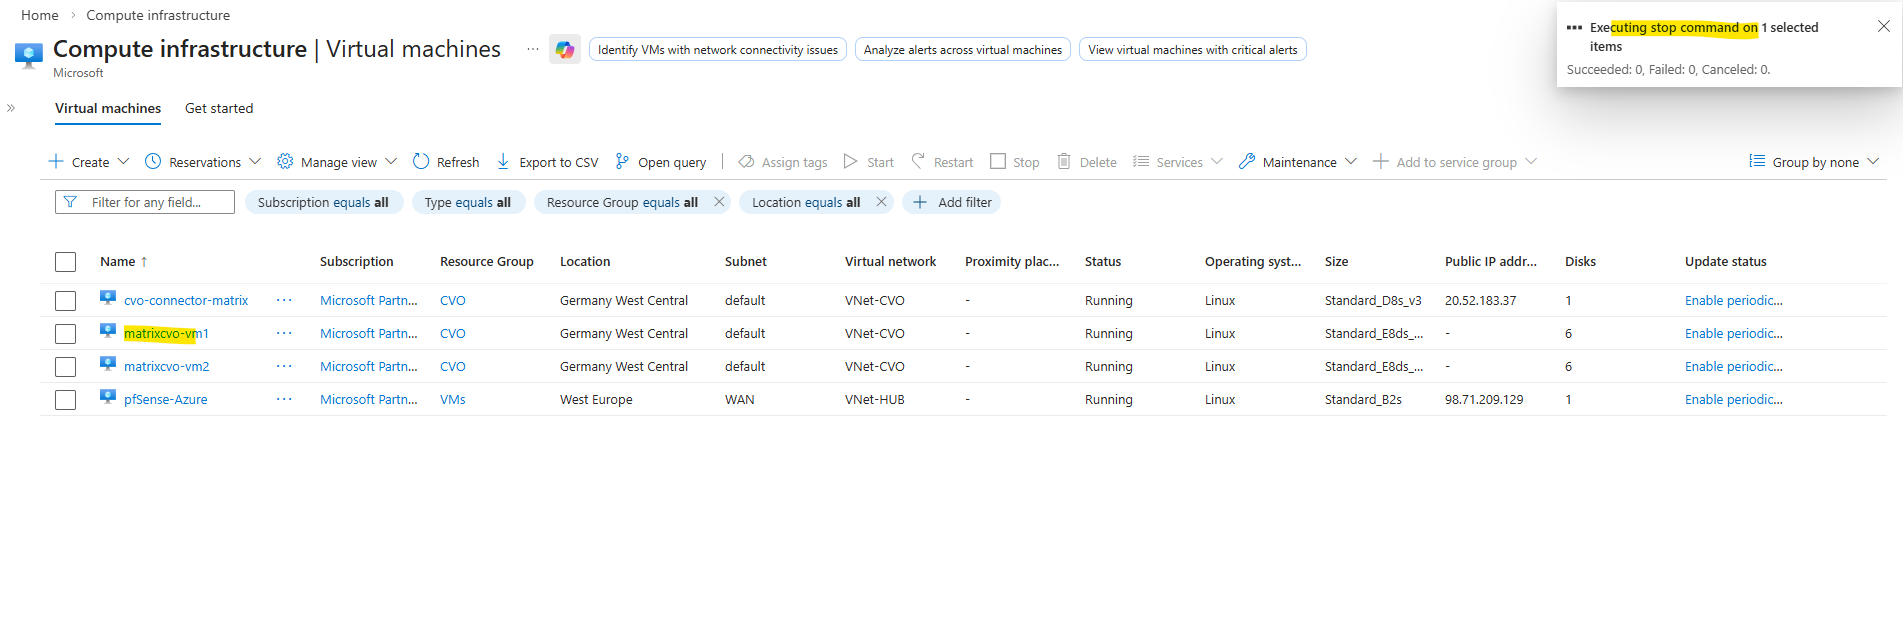Open the ellipsis menu for the matrixcvo-vm2 row
1903x621 pixels.
[x=284, y=366]
